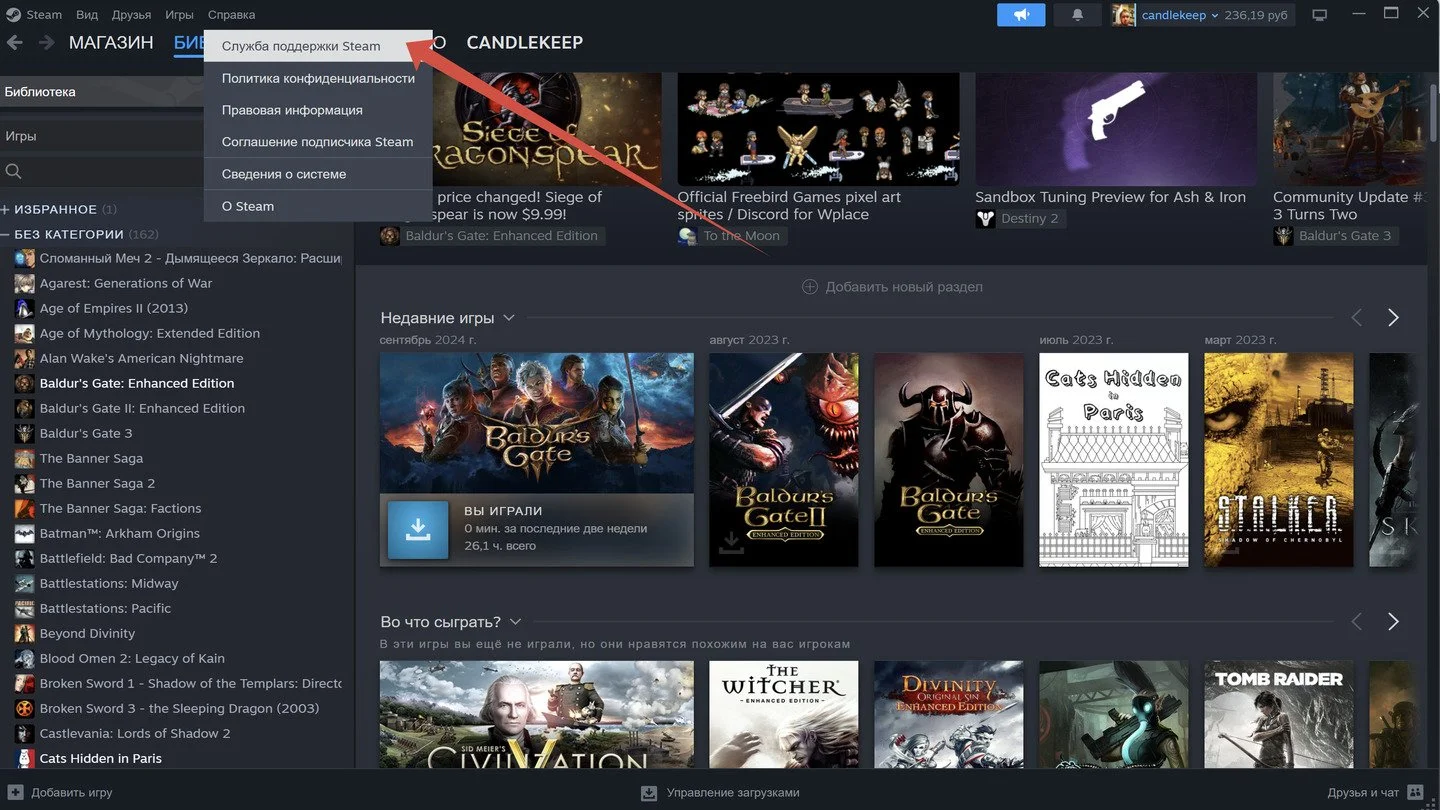This screenshot has height=810, width=1440.
Task: Switch to the МАГАЗИН tab
Action: pyautogui.click(x=111, y=42)
